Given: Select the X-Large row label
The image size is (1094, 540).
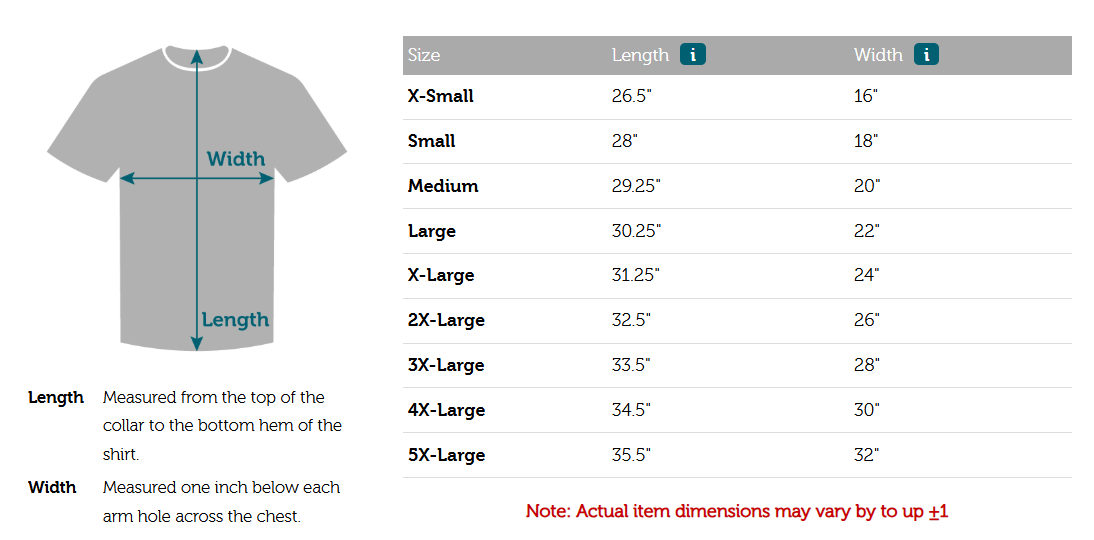Looking at the screenshot, I should tap(441, 275).
